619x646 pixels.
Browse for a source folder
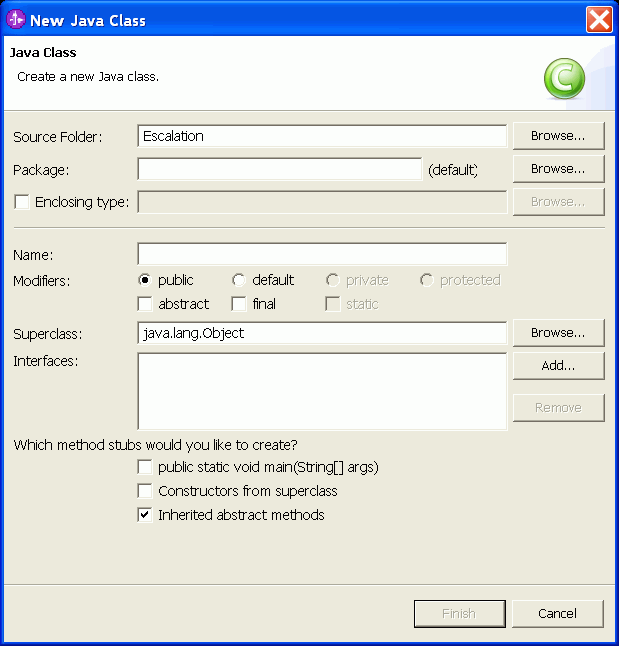558,136
